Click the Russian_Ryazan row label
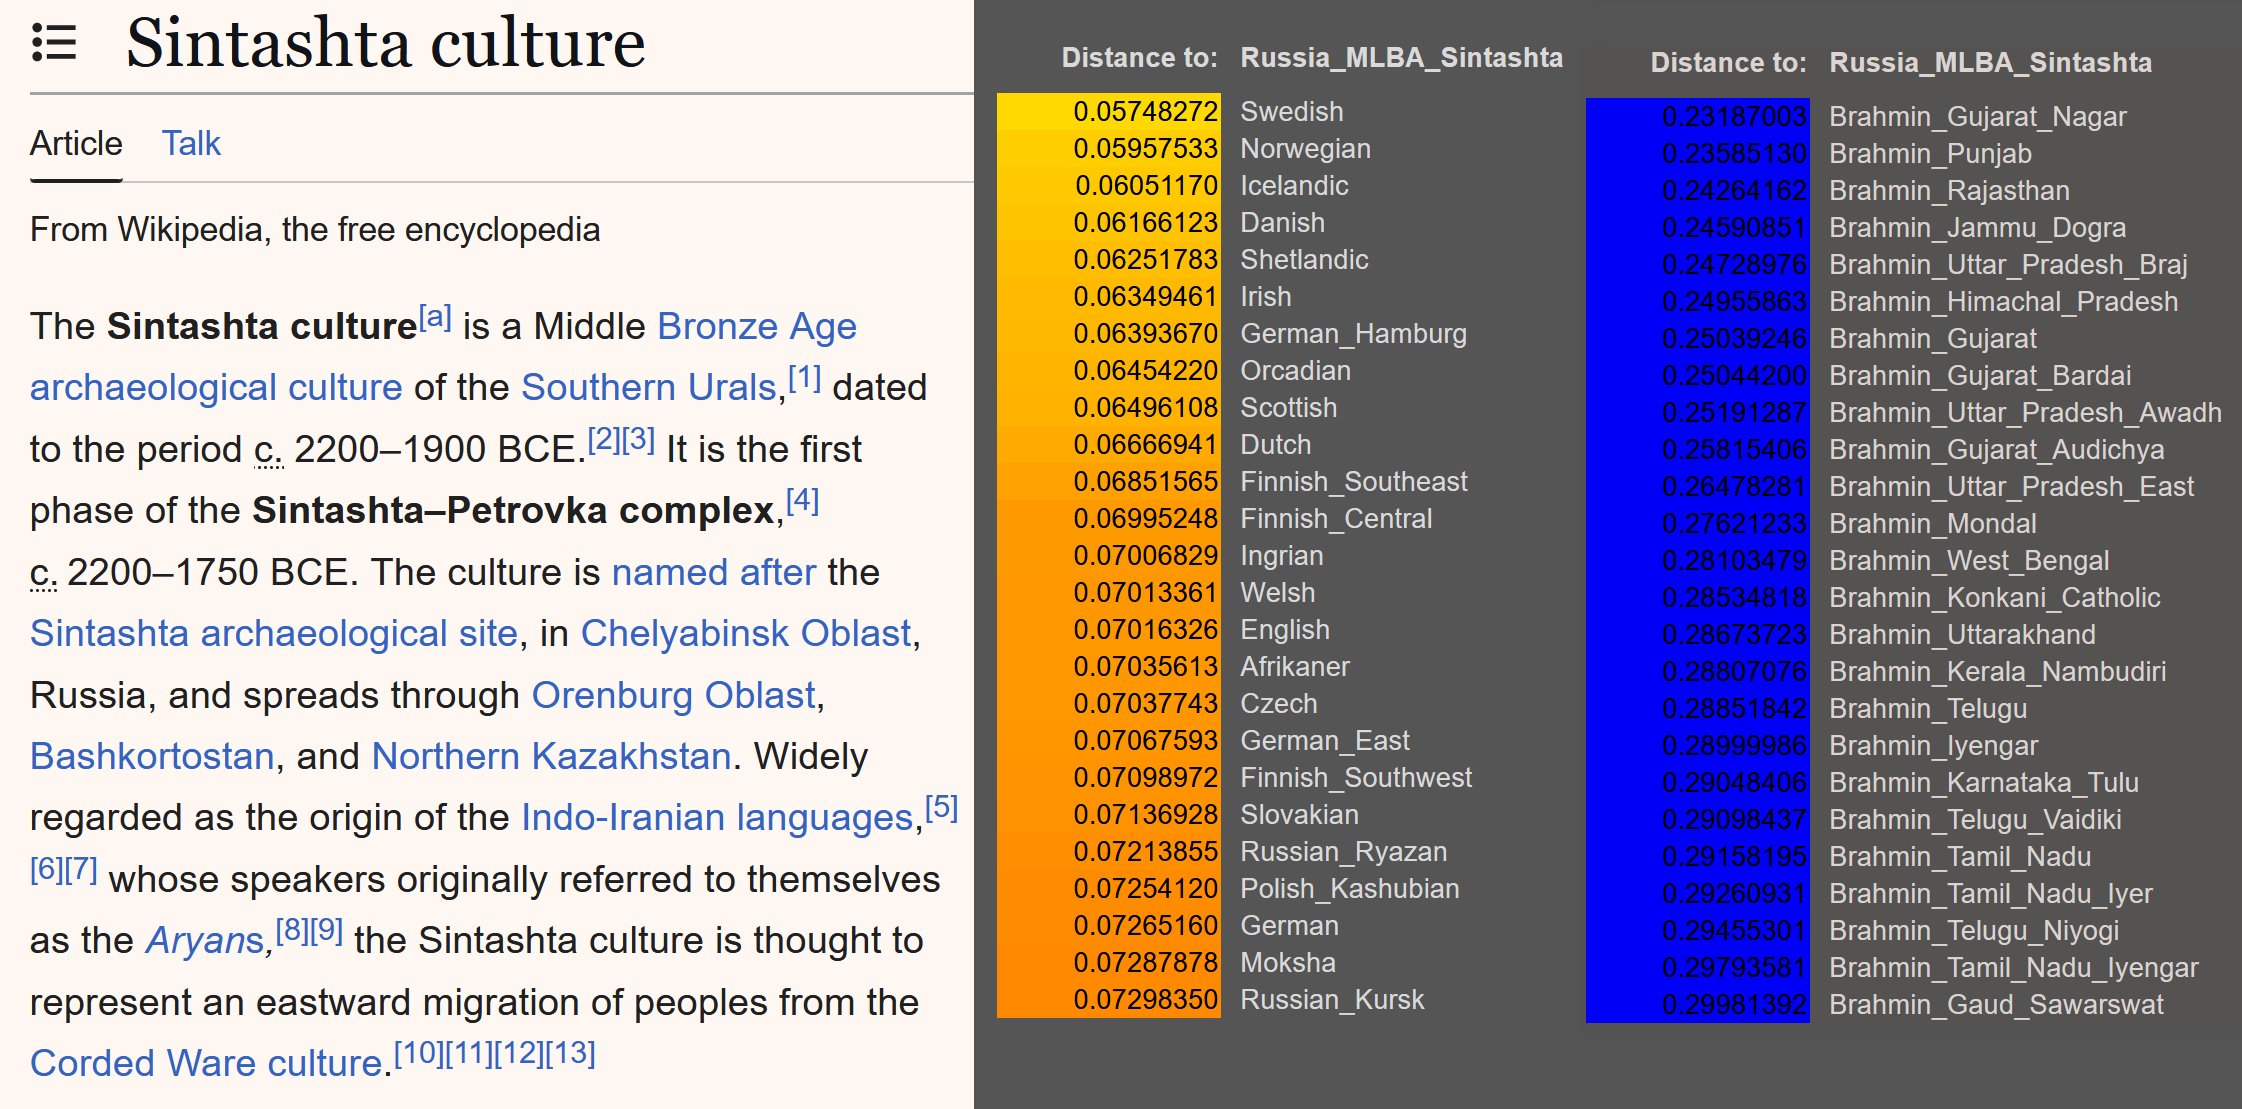 [x=1344, y=852]
